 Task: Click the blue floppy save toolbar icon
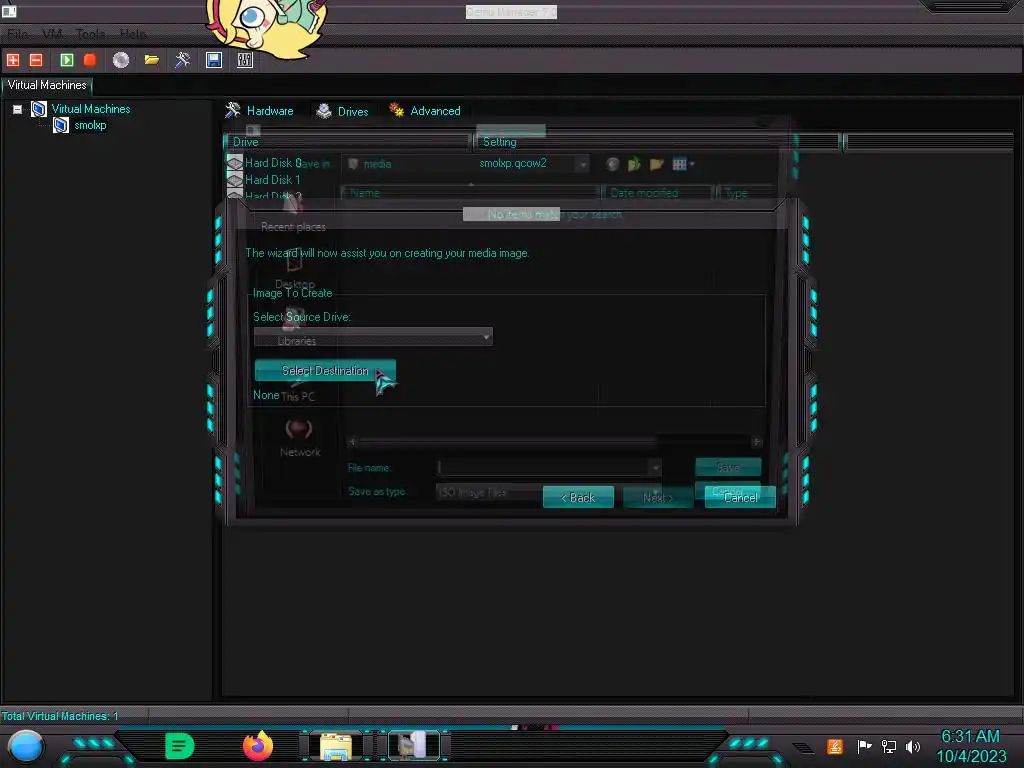click(x=214, y=60)
